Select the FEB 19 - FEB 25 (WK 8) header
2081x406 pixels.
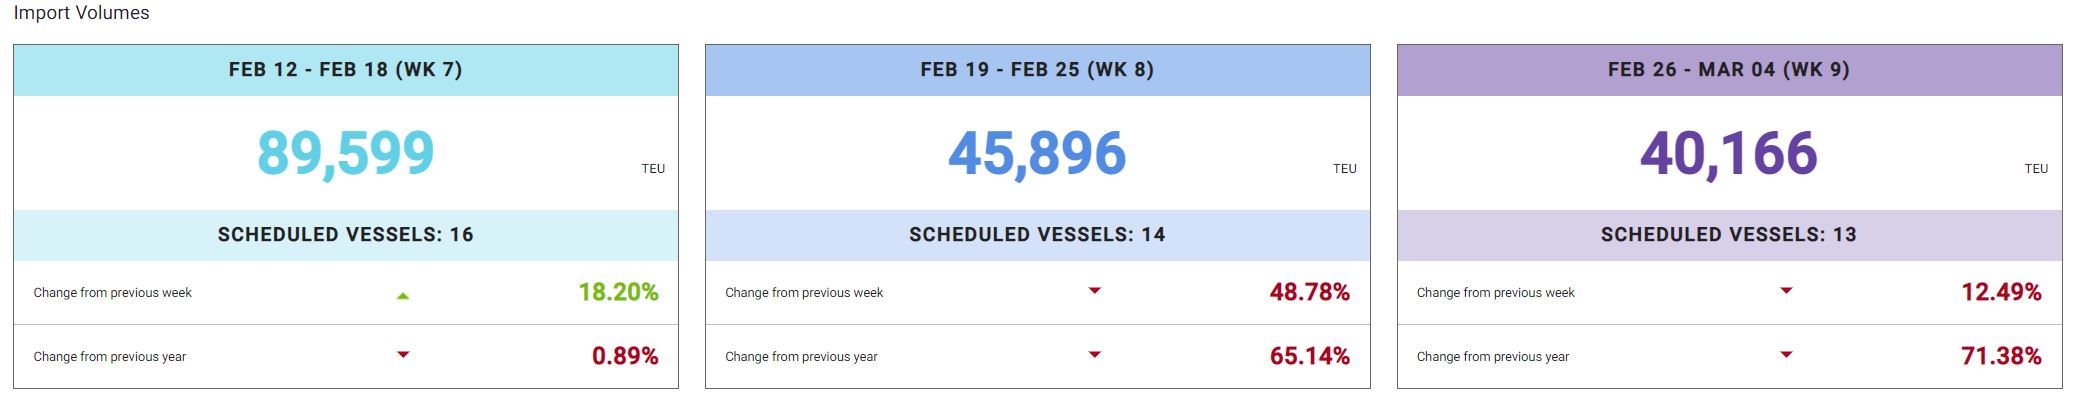tap(1037, 70)
